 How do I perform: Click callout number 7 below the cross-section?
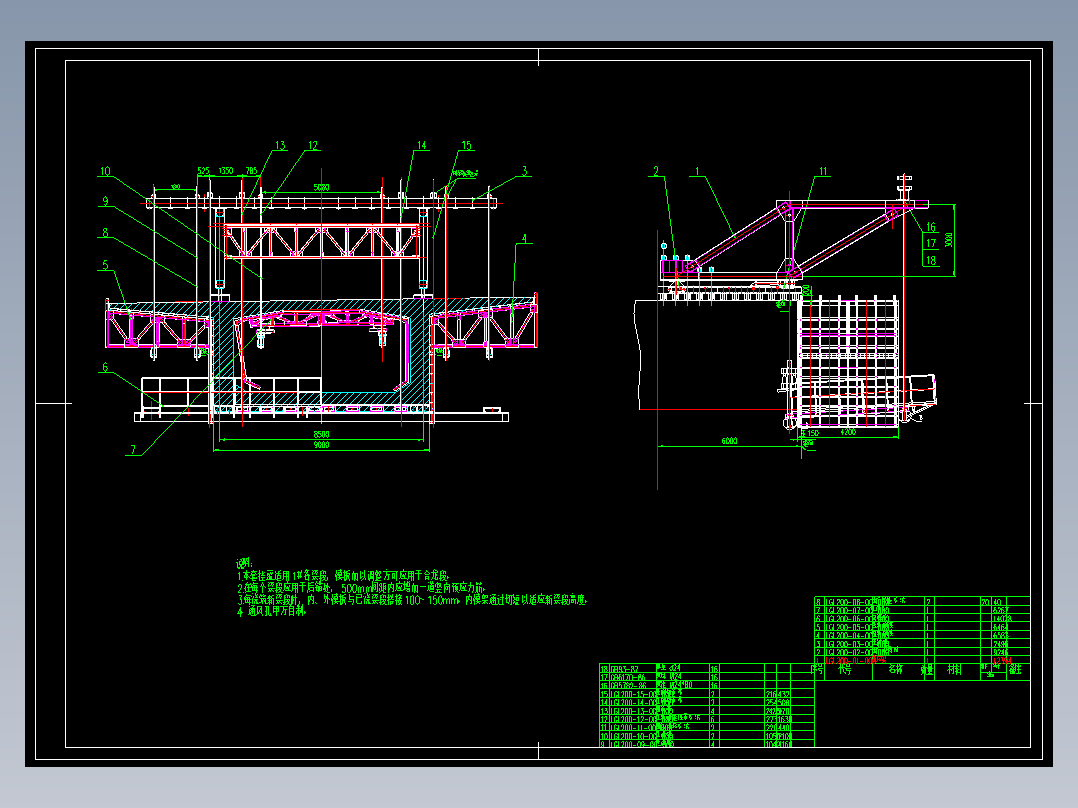133,450
